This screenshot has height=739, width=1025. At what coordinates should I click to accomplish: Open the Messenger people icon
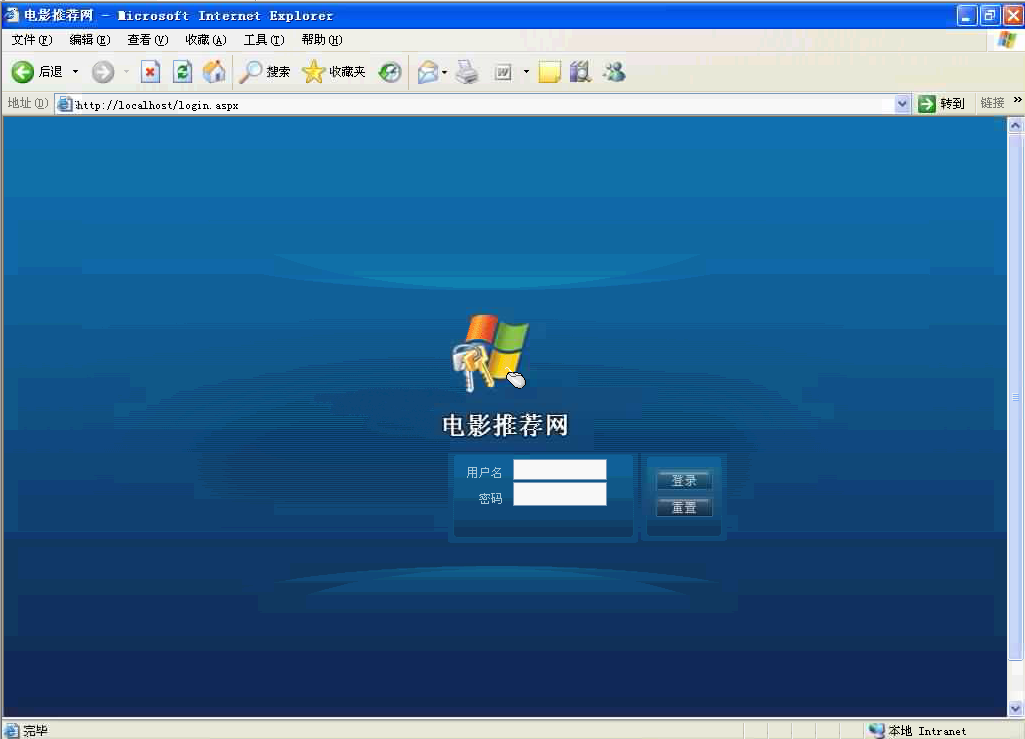[614, 72]
